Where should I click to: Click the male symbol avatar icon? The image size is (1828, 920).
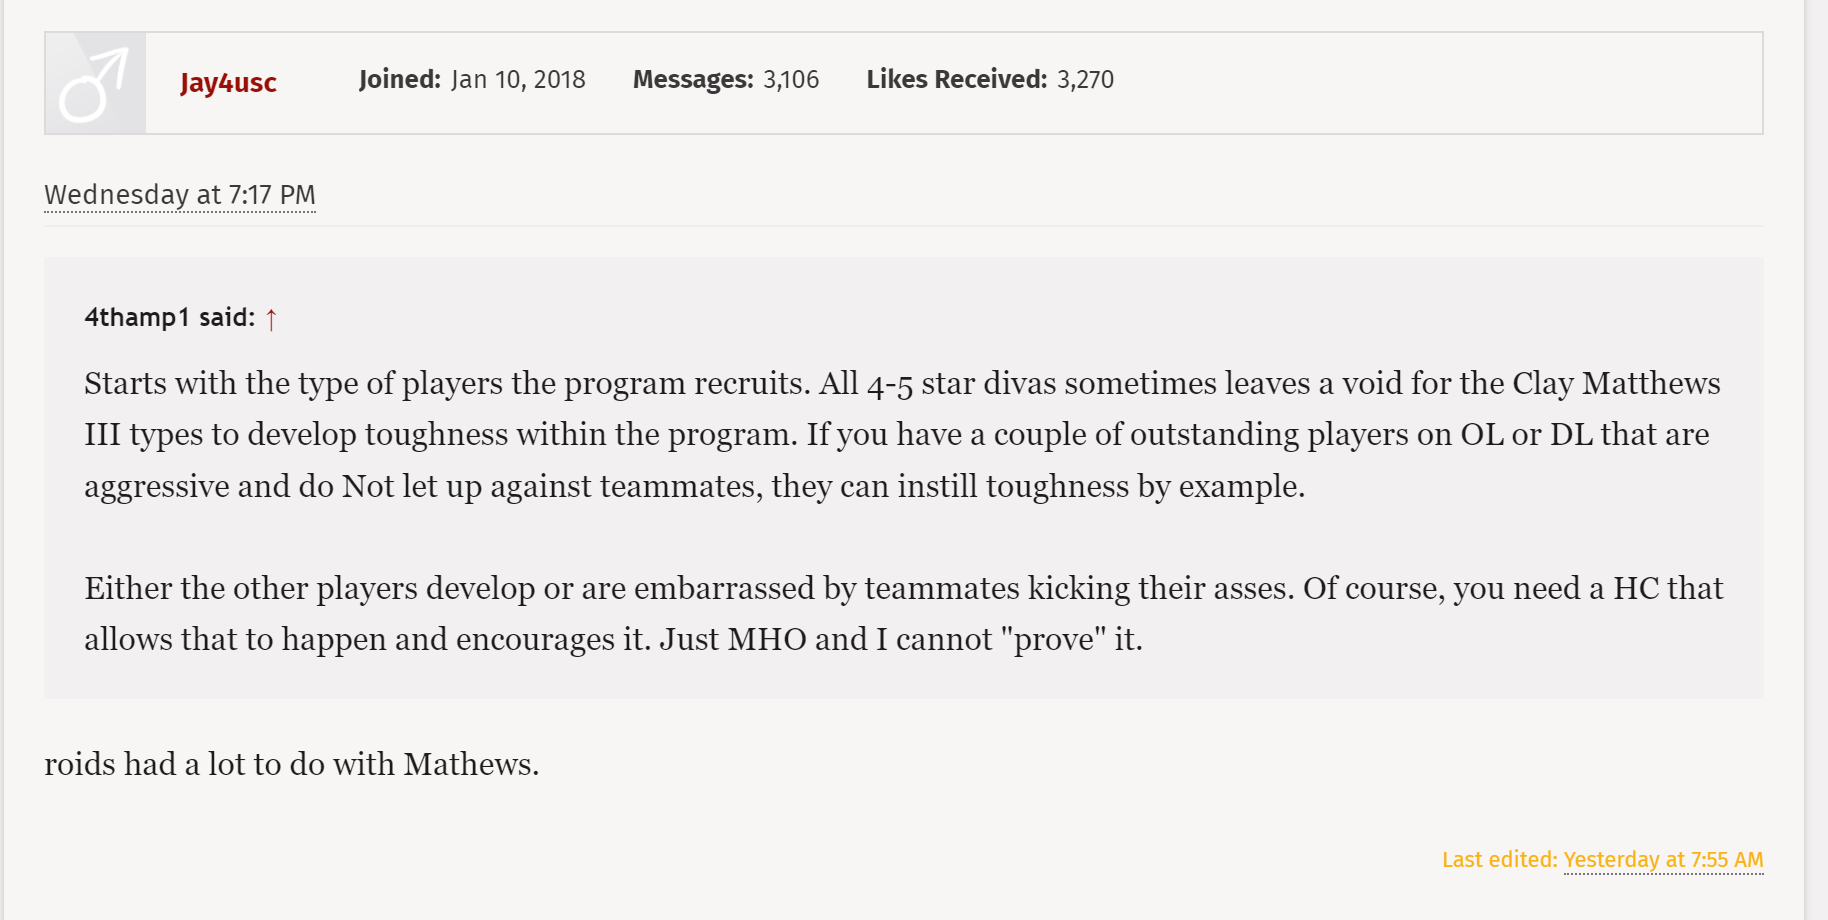[x=95, y=84]
